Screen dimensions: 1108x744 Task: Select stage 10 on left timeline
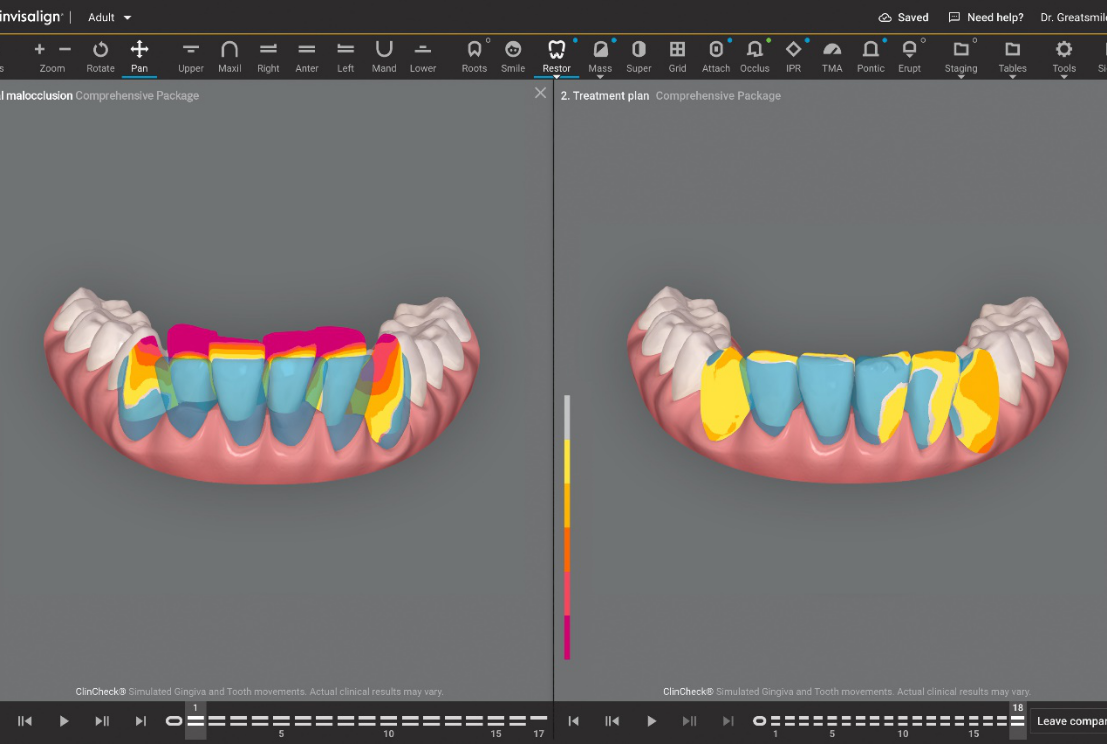coord(389,721)
